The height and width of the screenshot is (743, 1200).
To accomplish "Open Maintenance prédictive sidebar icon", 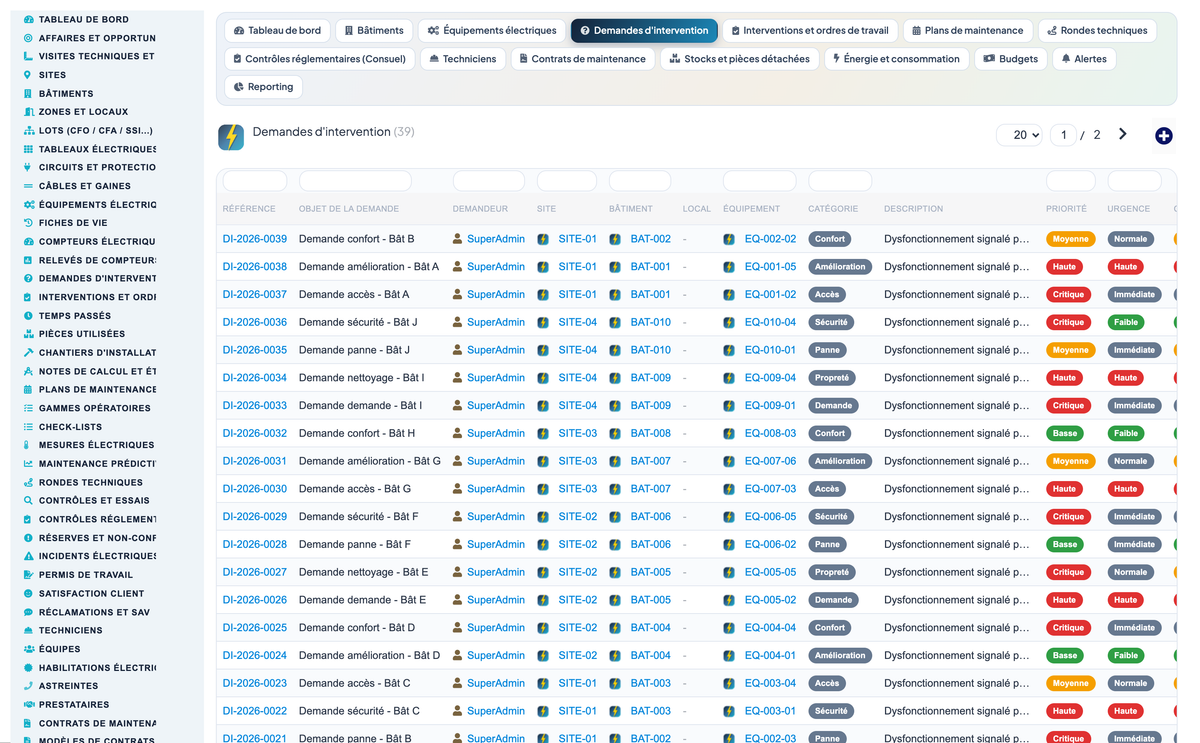I will pos(28,463).
